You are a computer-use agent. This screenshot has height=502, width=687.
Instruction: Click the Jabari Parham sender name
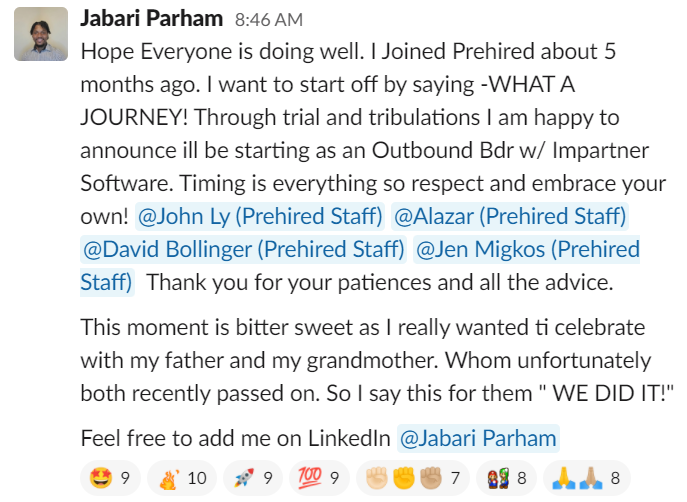click(x=150, y=19)
